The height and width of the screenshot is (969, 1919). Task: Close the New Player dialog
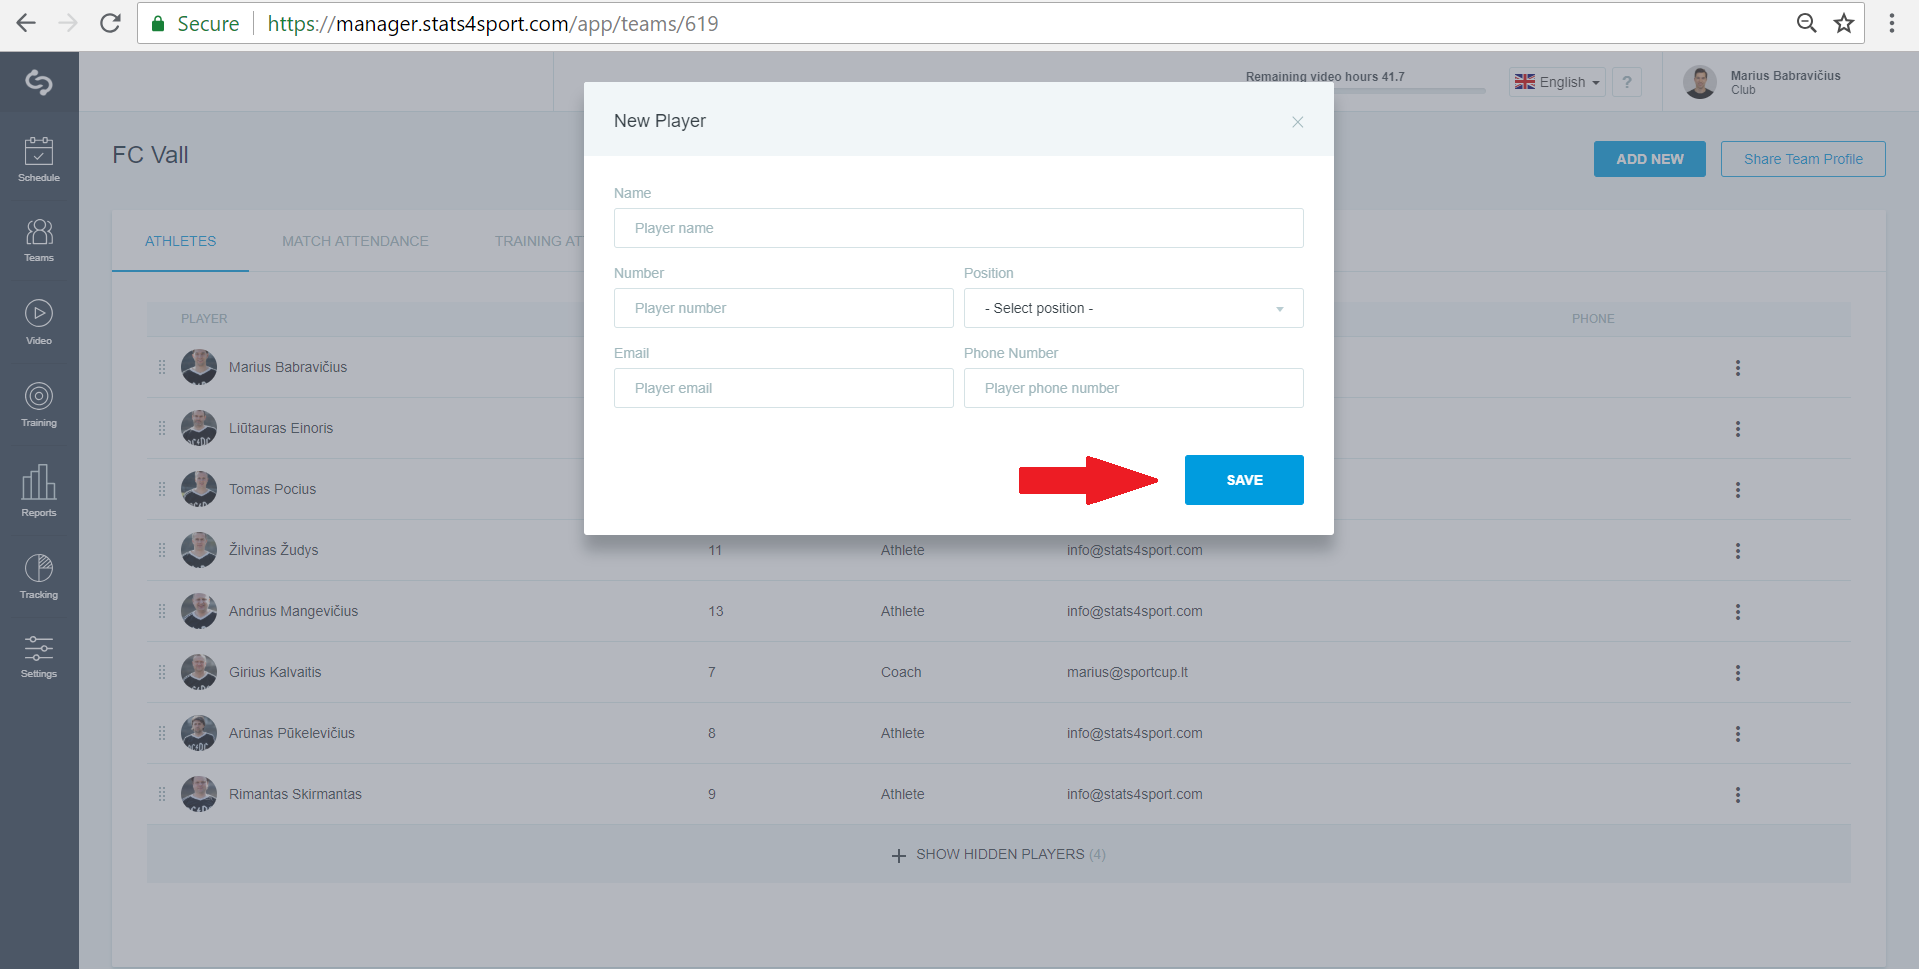click(1297, 122)
